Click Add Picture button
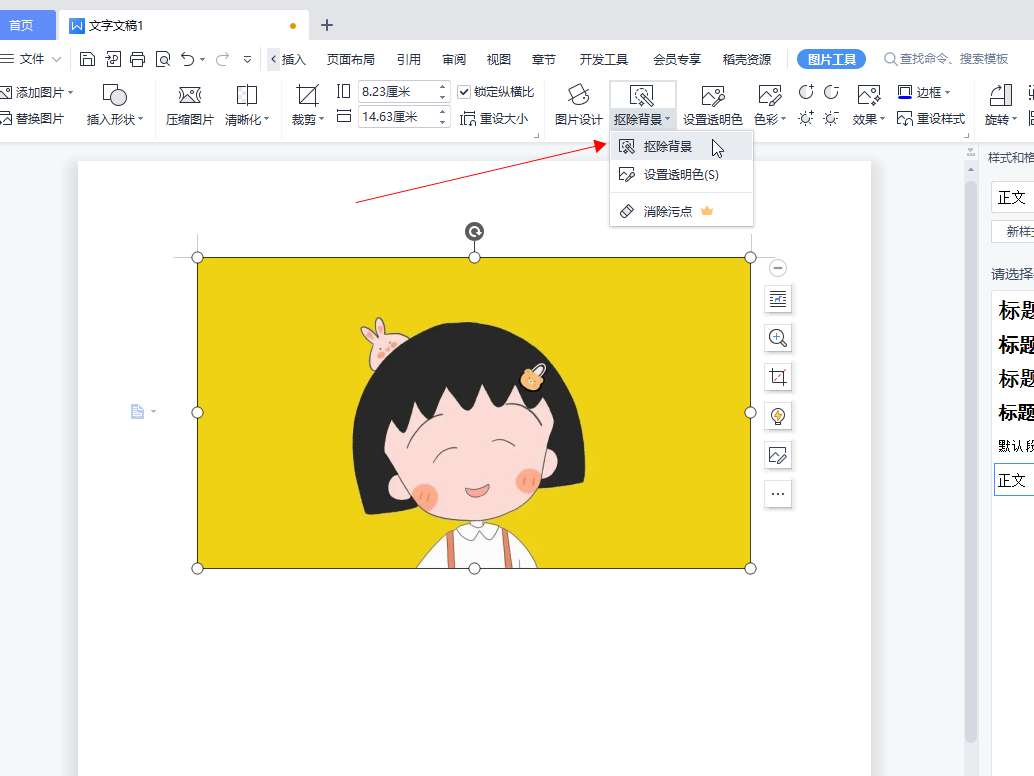The width and height of the screenshot is (1034, 776). (36, 92)
